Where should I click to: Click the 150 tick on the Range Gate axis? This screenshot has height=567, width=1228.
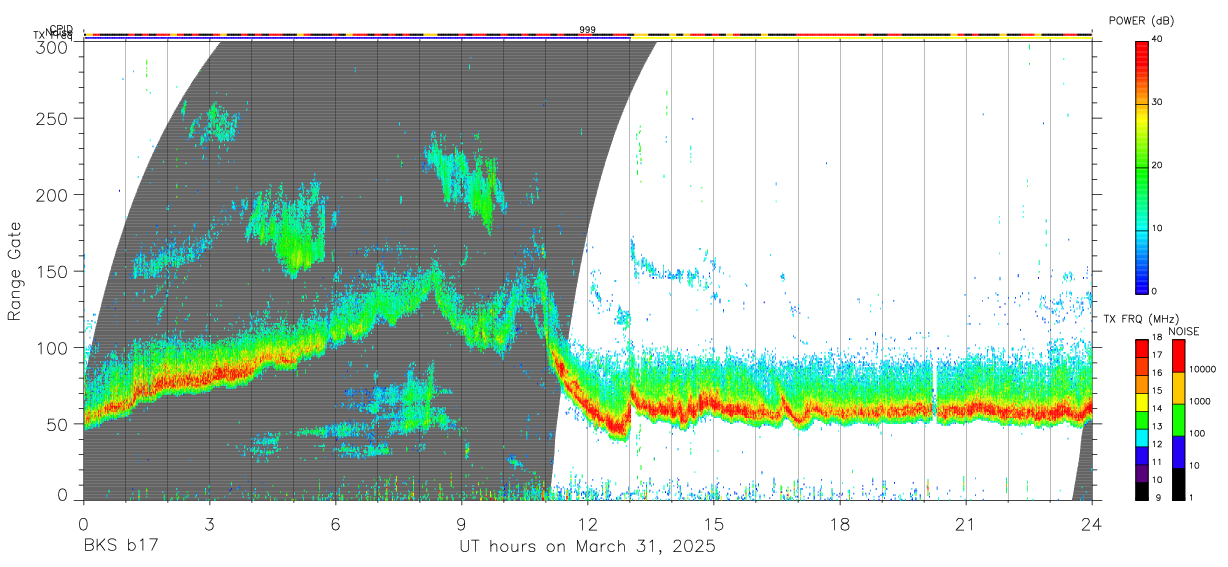tap(54, 271)
